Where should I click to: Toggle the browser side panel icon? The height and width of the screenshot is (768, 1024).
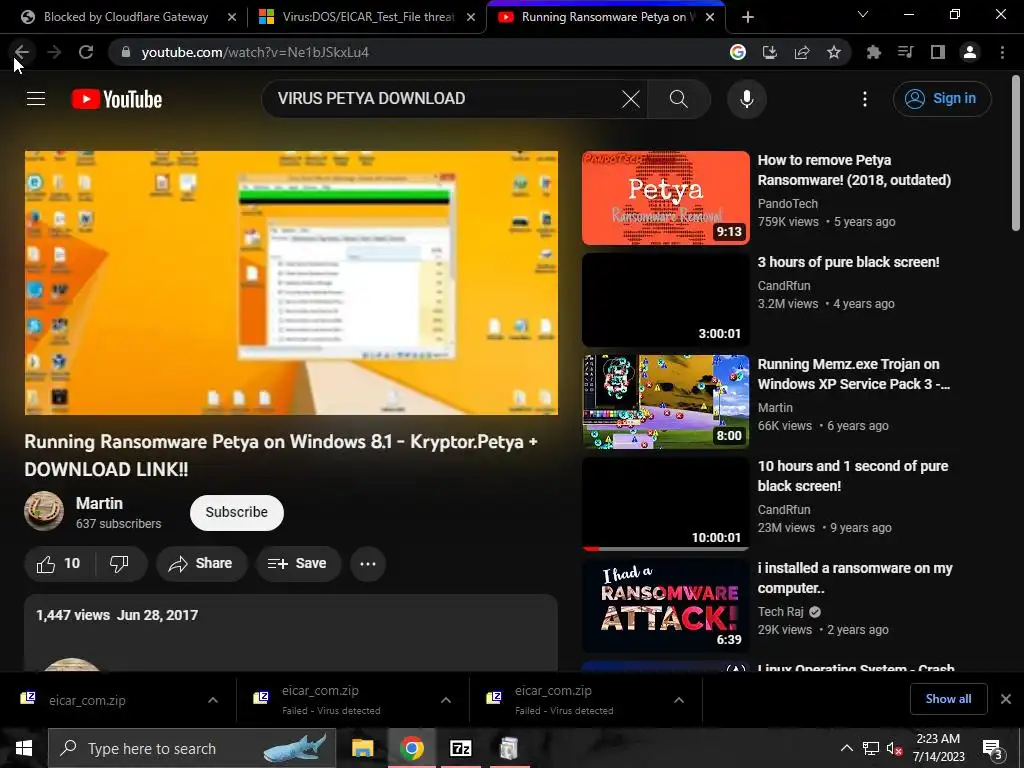(x=938, y=52)
